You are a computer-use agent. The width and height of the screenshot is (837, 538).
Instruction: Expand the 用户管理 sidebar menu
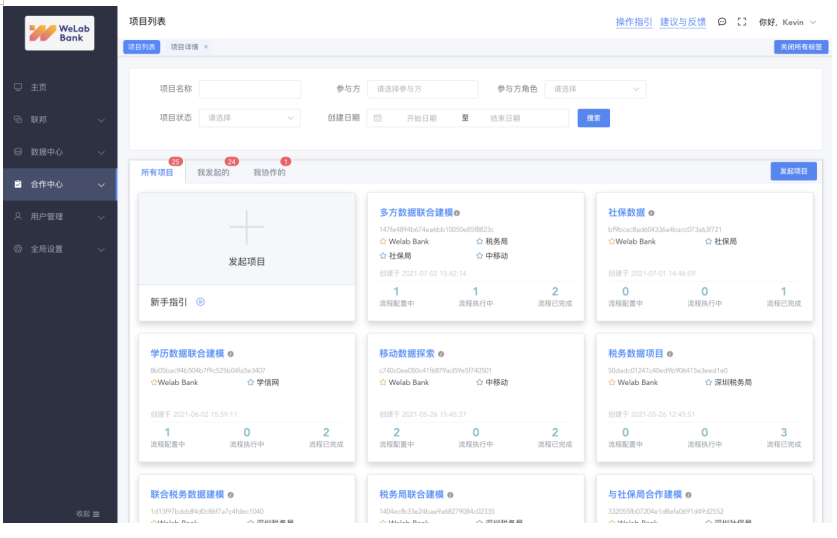[x=60, y=217]
